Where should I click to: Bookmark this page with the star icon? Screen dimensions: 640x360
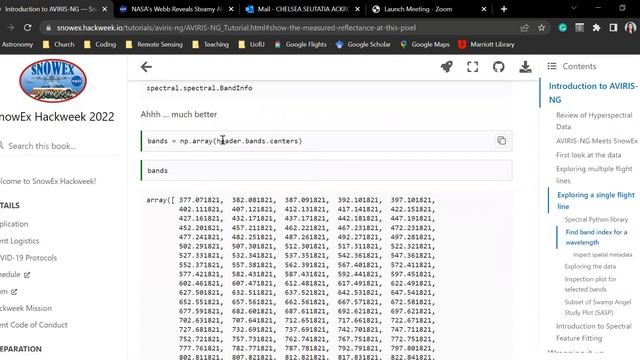[541, 28]
